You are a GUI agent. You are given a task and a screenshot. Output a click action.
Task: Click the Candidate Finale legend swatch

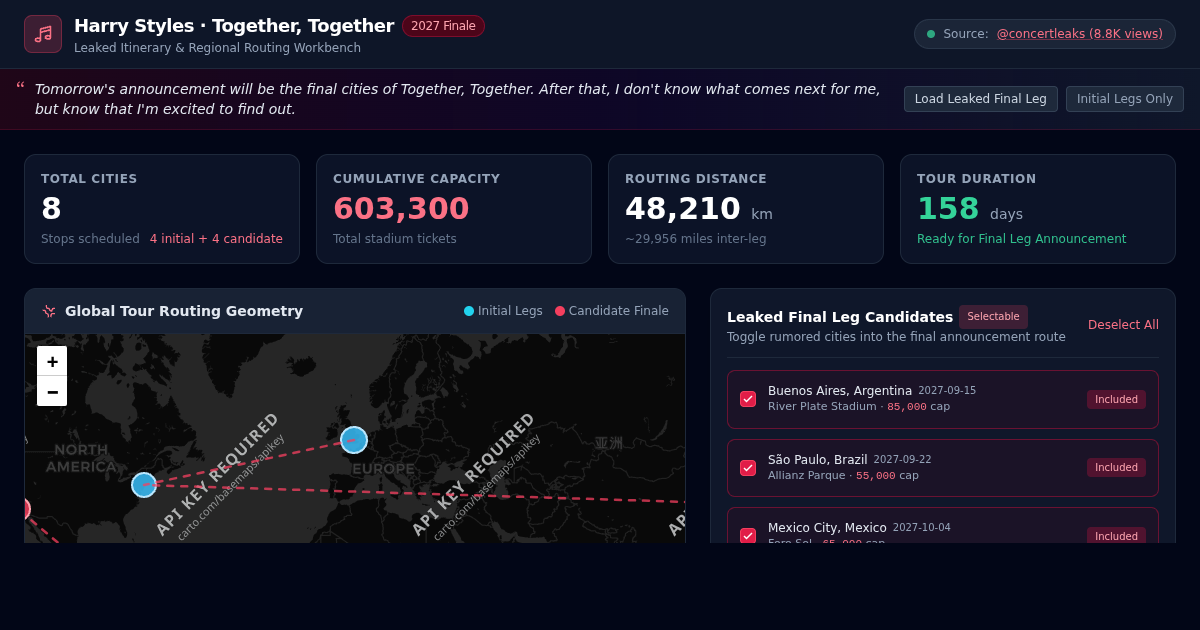coord(560,311)
